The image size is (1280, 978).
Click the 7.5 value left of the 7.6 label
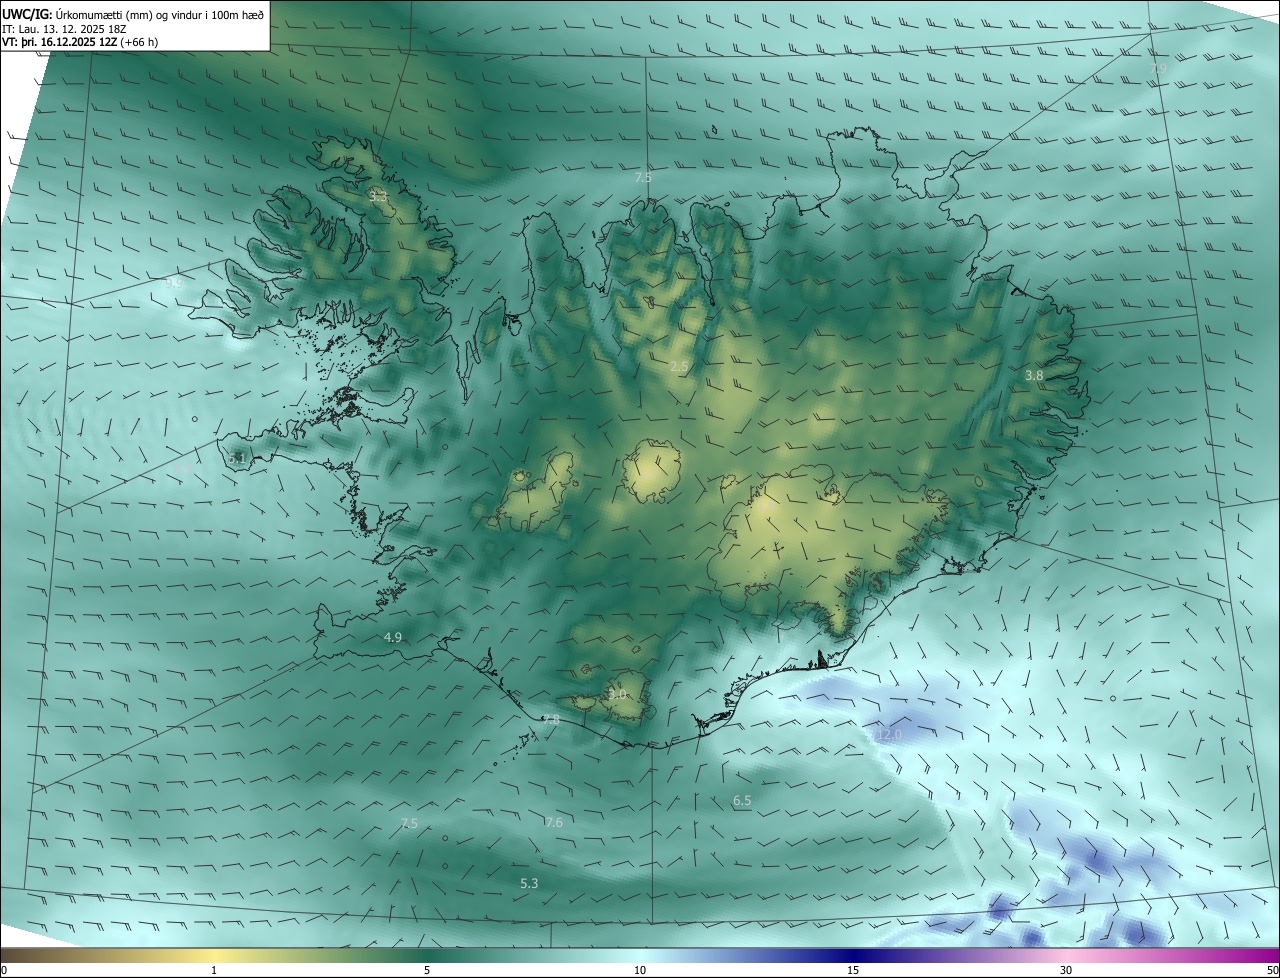tap(409, 824)
